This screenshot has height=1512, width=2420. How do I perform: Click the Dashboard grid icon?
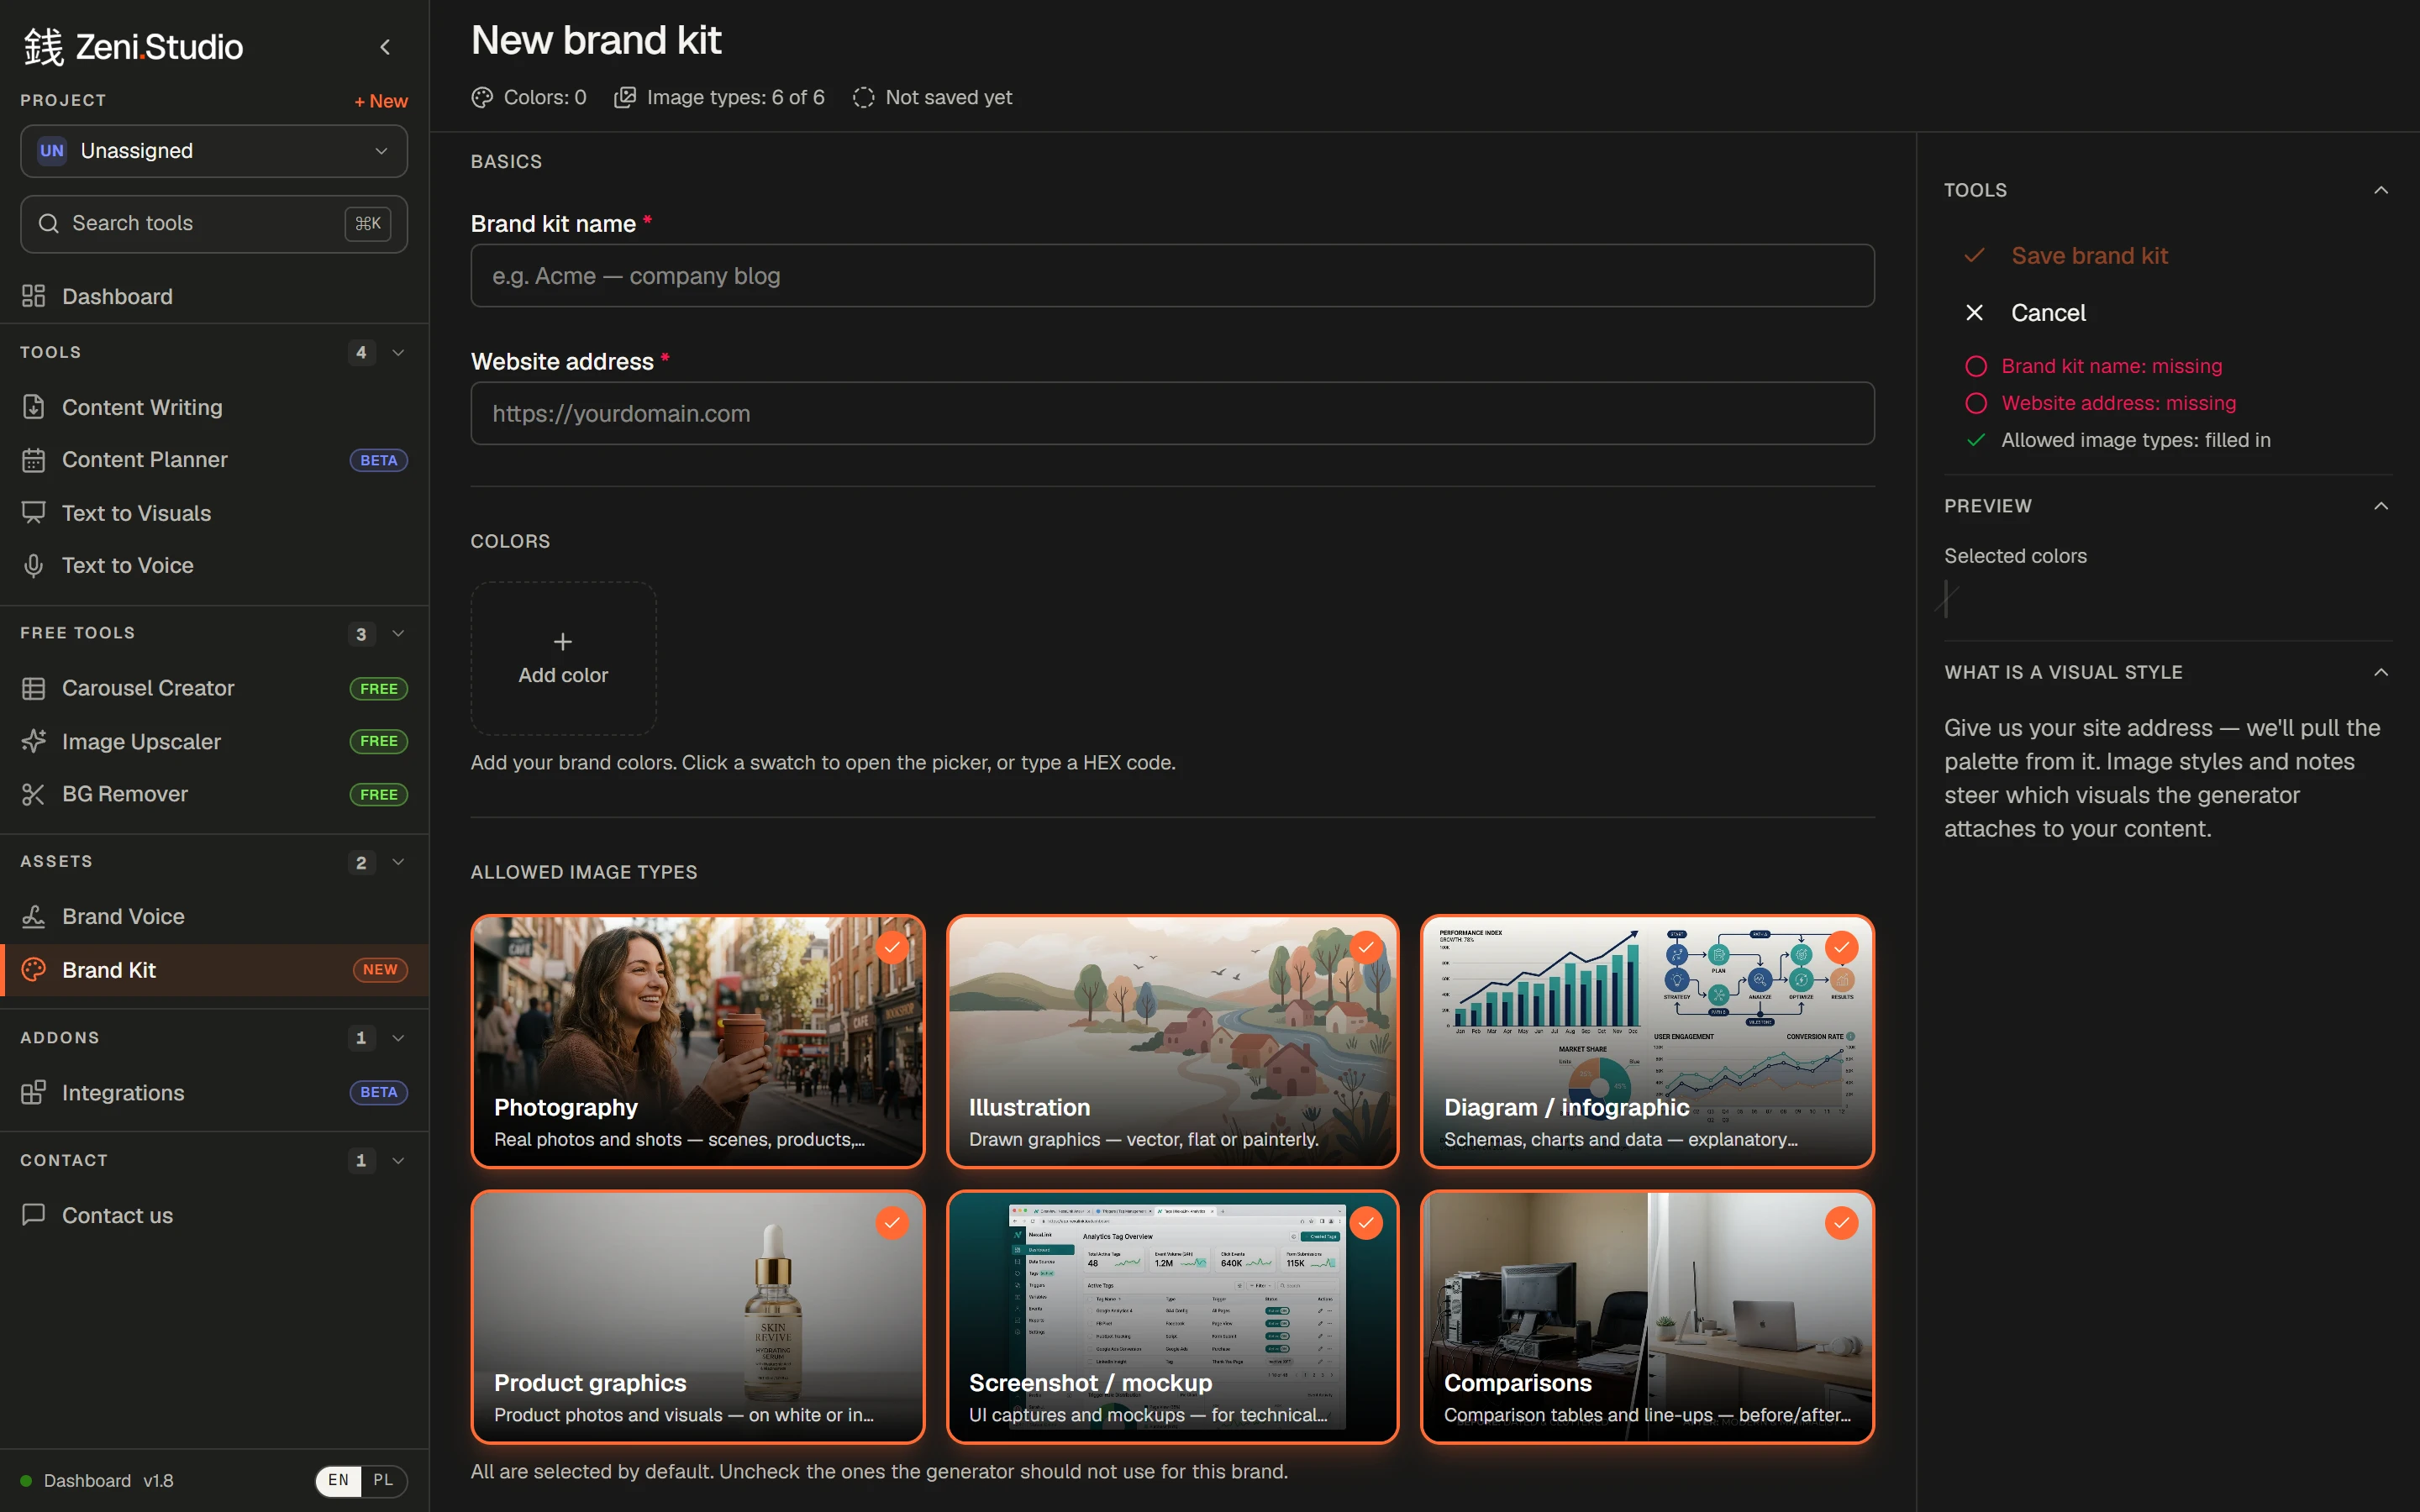34,296
